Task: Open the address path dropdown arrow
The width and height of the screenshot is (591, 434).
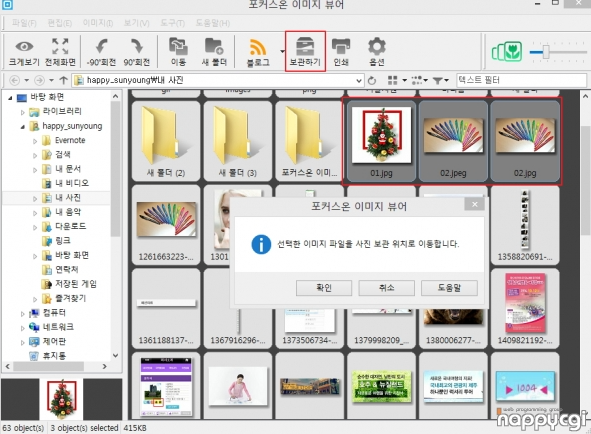Action: (359, 80)
